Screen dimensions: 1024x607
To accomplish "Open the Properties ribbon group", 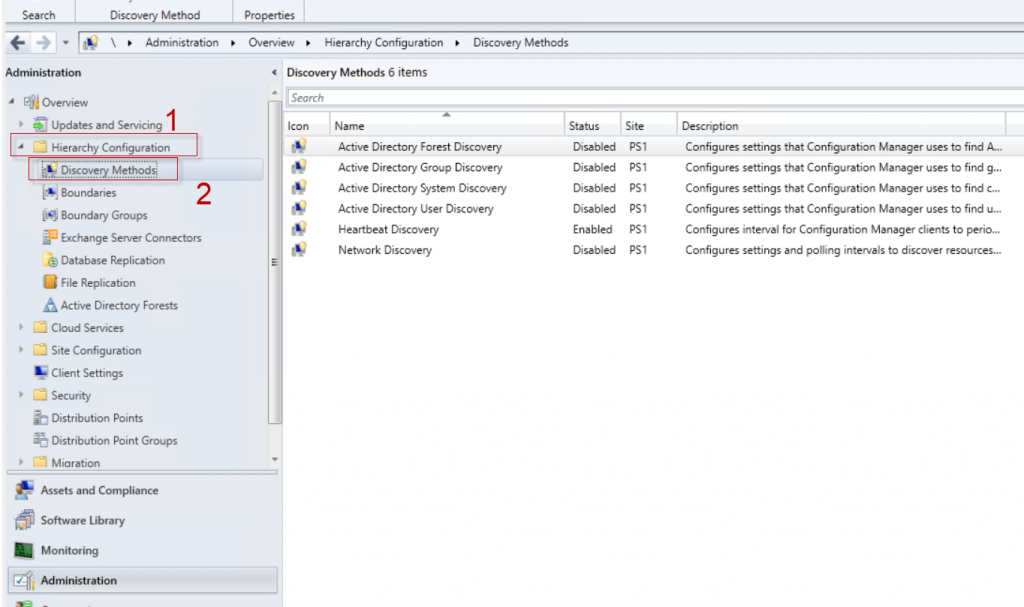I will tap(269, 14).
